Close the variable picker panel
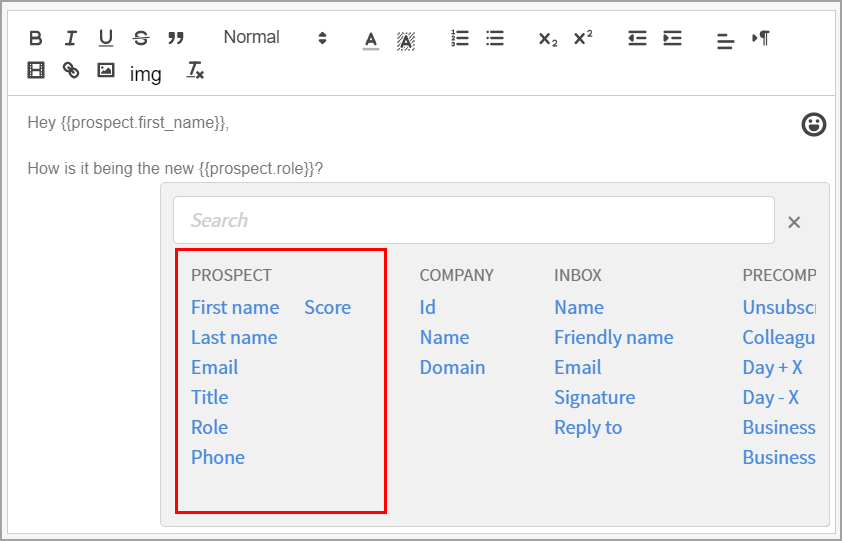Viewport: 842px width, 541px height. [794, 222]
